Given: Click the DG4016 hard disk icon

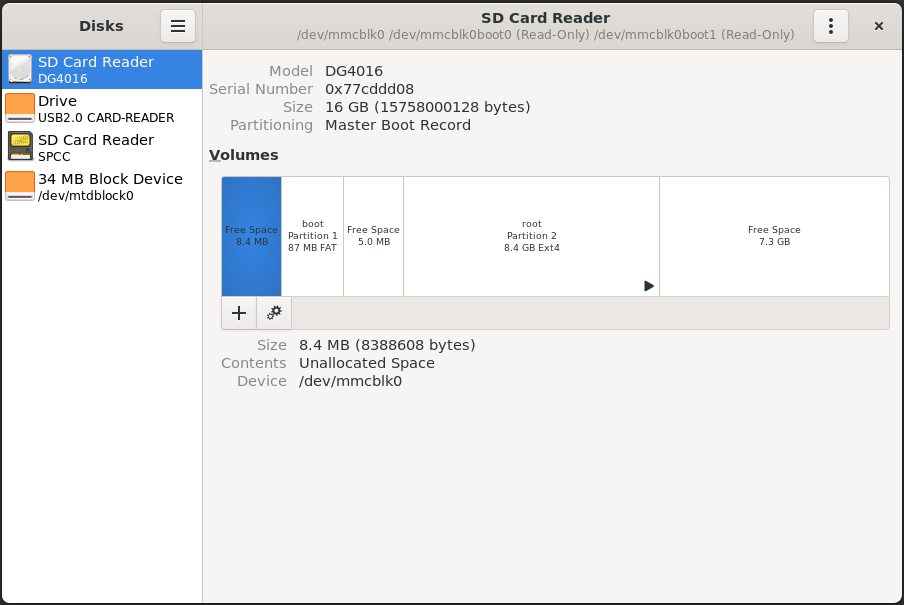Looking at the screenshot, I should [20, 69].
